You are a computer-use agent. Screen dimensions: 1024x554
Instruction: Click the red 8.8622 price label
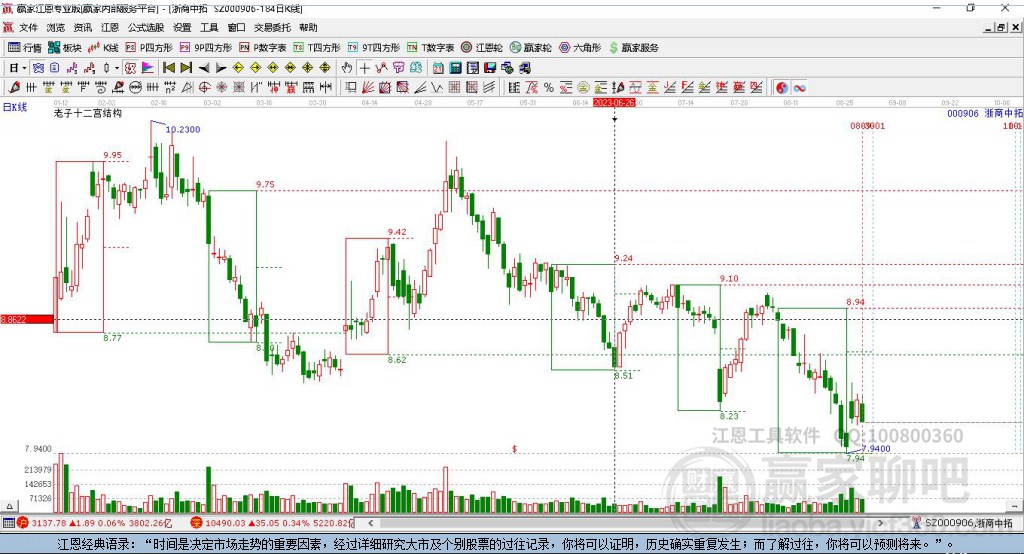(27, 319)
